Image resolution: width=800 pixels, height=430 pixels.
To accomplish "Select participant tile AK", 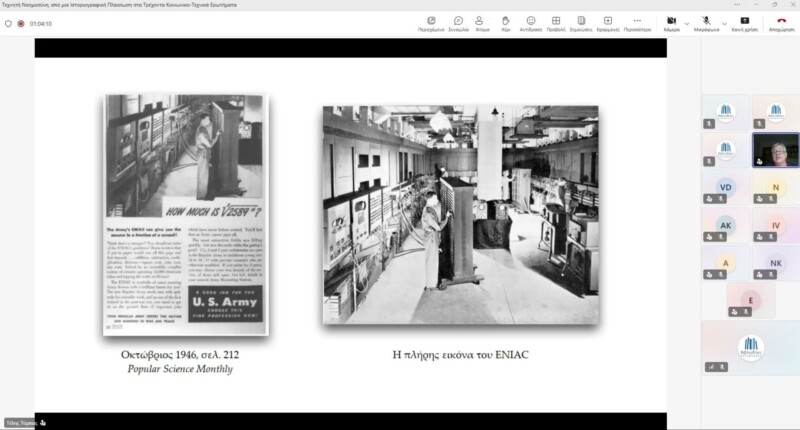I will [x=725, y=226].
